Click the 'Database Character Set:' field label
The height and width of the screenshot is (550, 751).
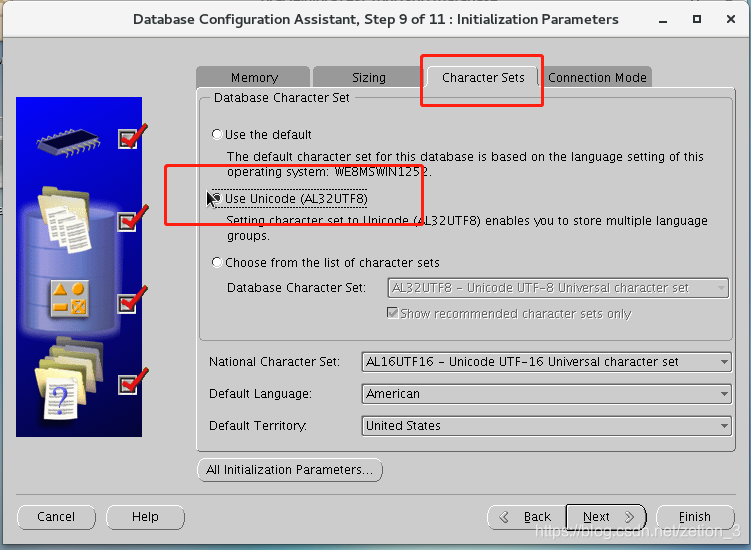point(296,288)
